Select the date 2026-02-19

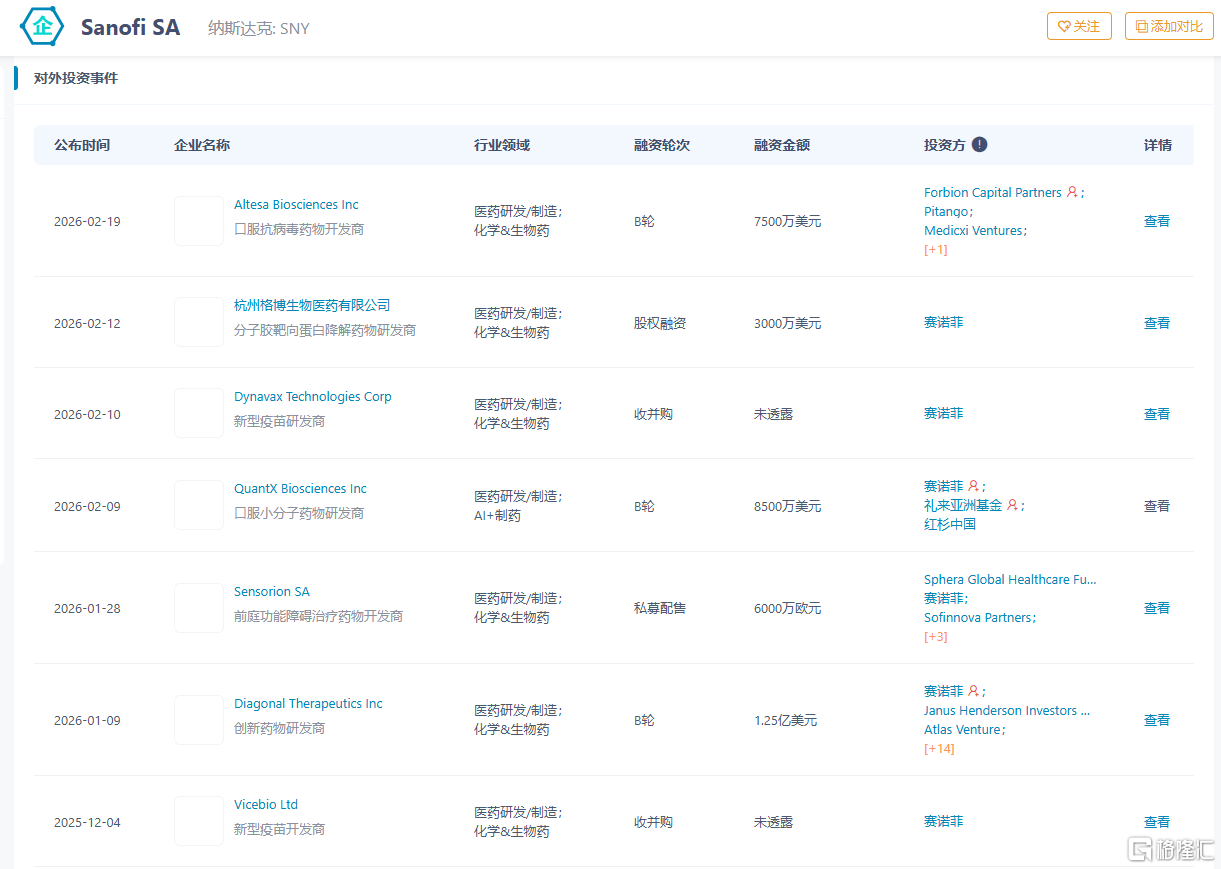87,221
